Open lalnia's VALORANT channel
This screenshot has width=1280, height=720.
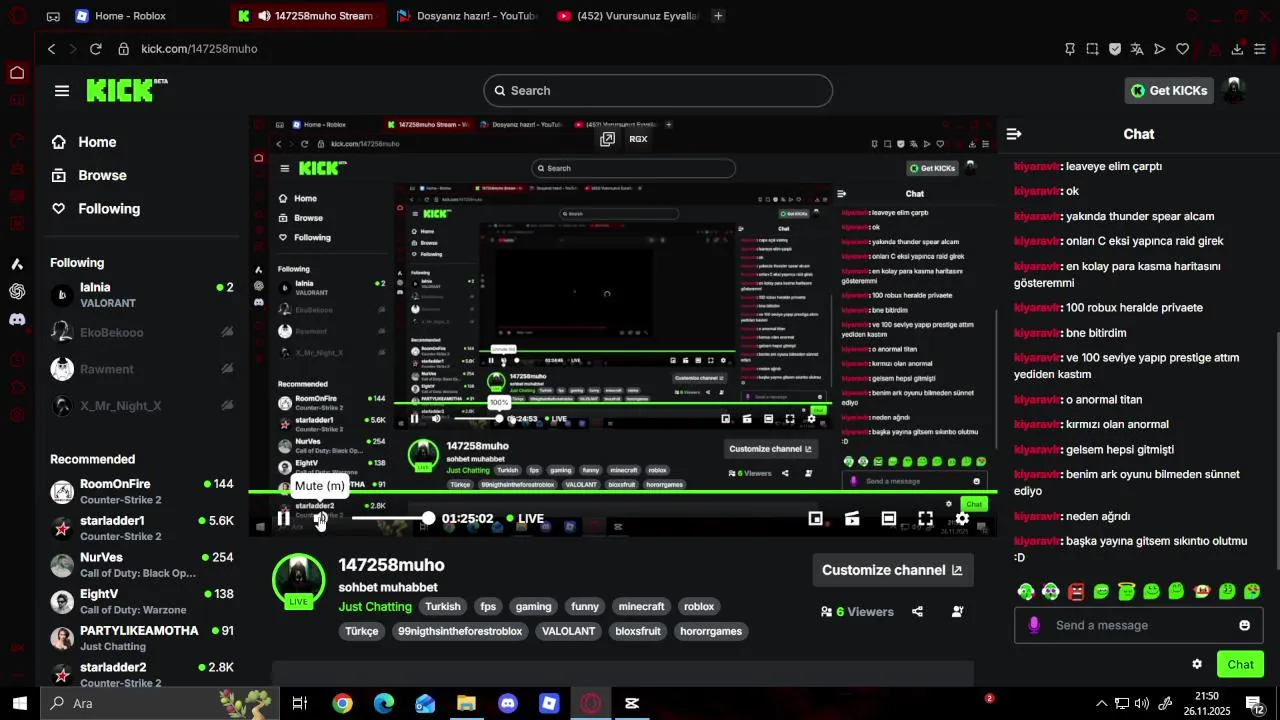point(141,295)
